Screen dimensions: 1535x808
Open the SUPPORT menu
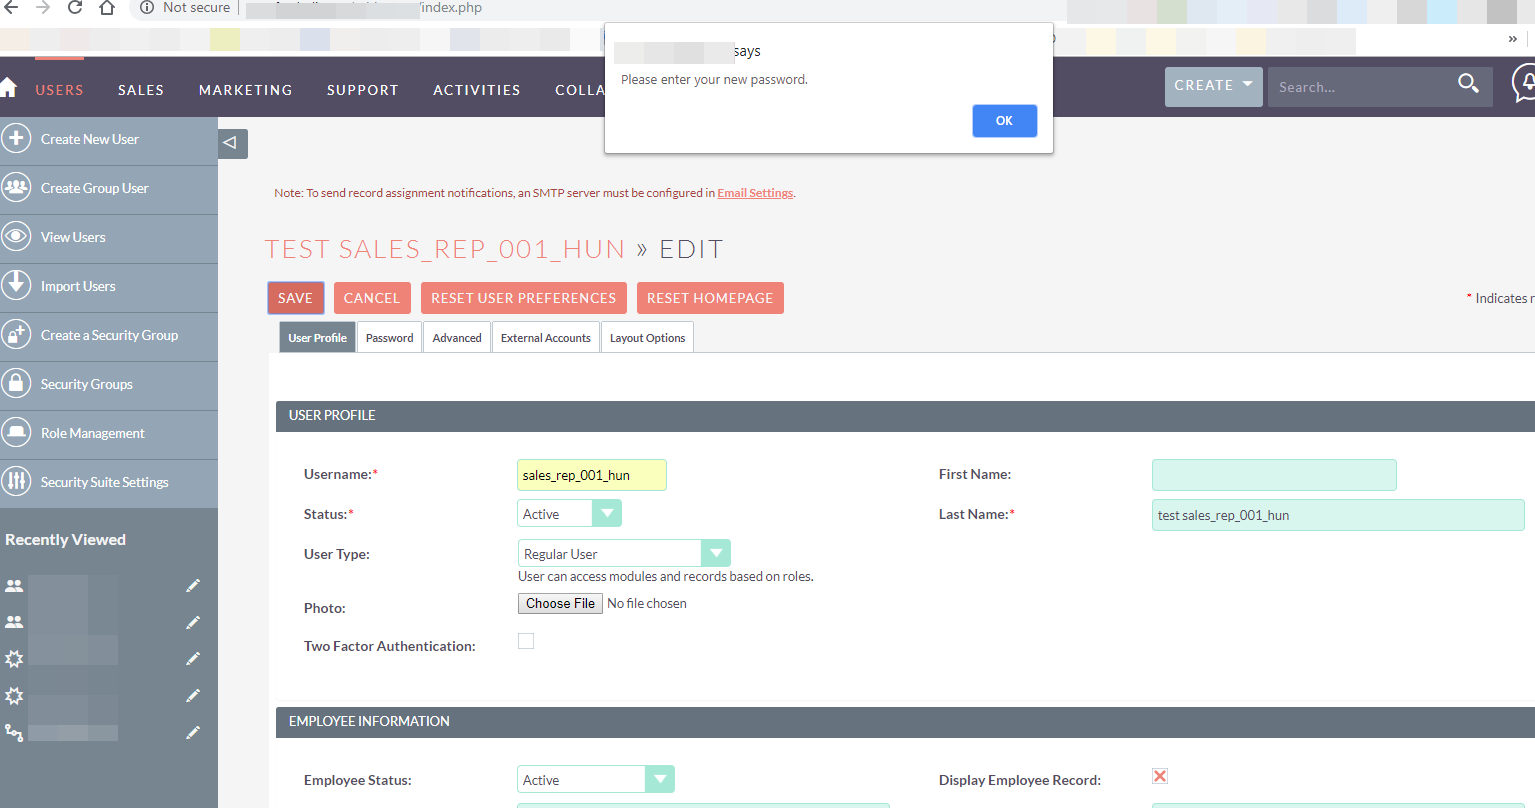(x=363, y=89)
